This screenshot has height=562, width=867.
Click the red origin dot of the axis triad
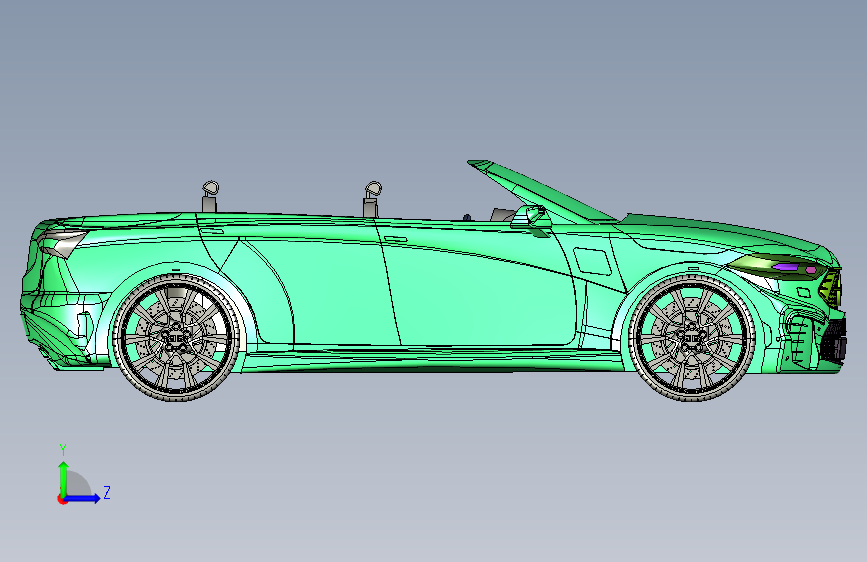(62, 499)
